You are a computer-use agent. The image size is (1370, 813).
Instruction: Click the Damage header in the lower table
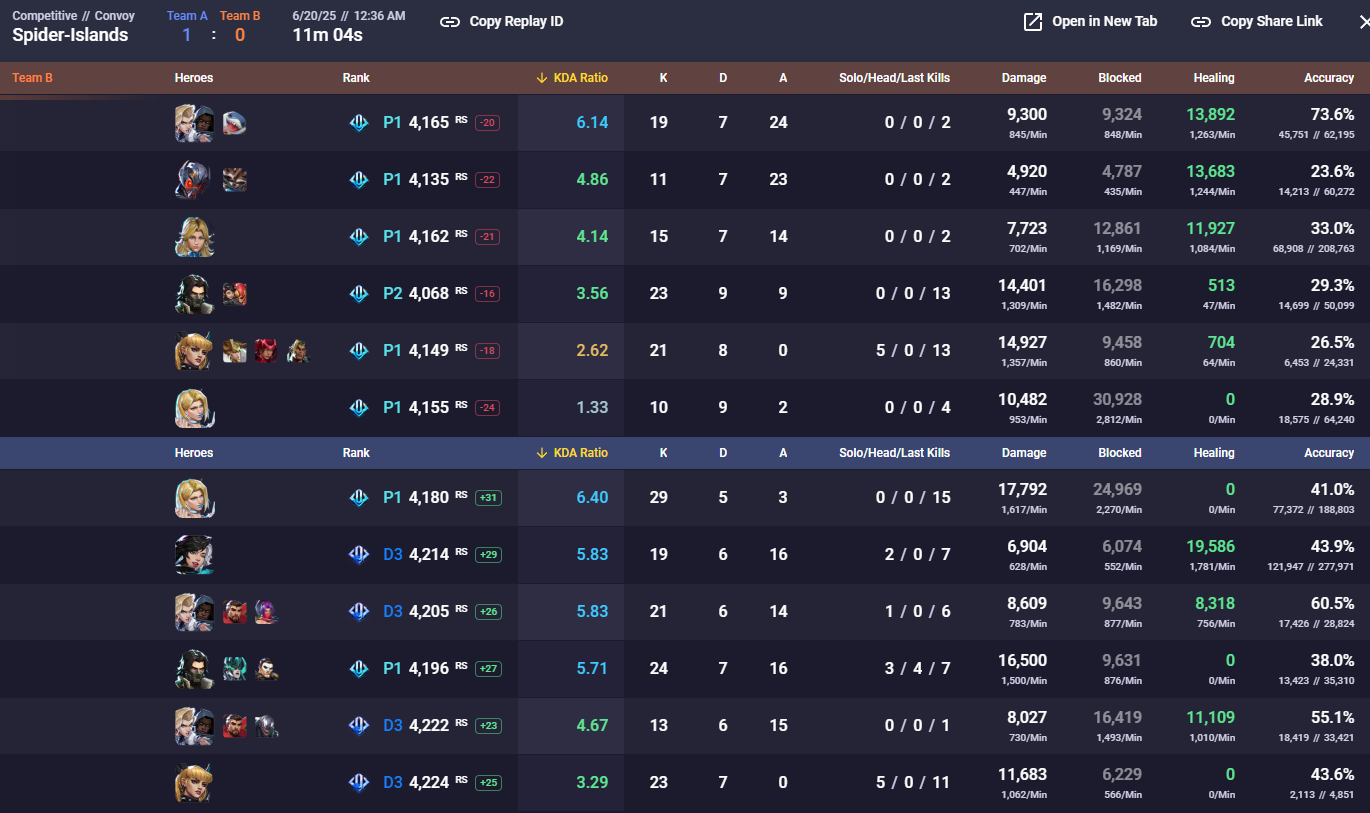click(1024, 453)
